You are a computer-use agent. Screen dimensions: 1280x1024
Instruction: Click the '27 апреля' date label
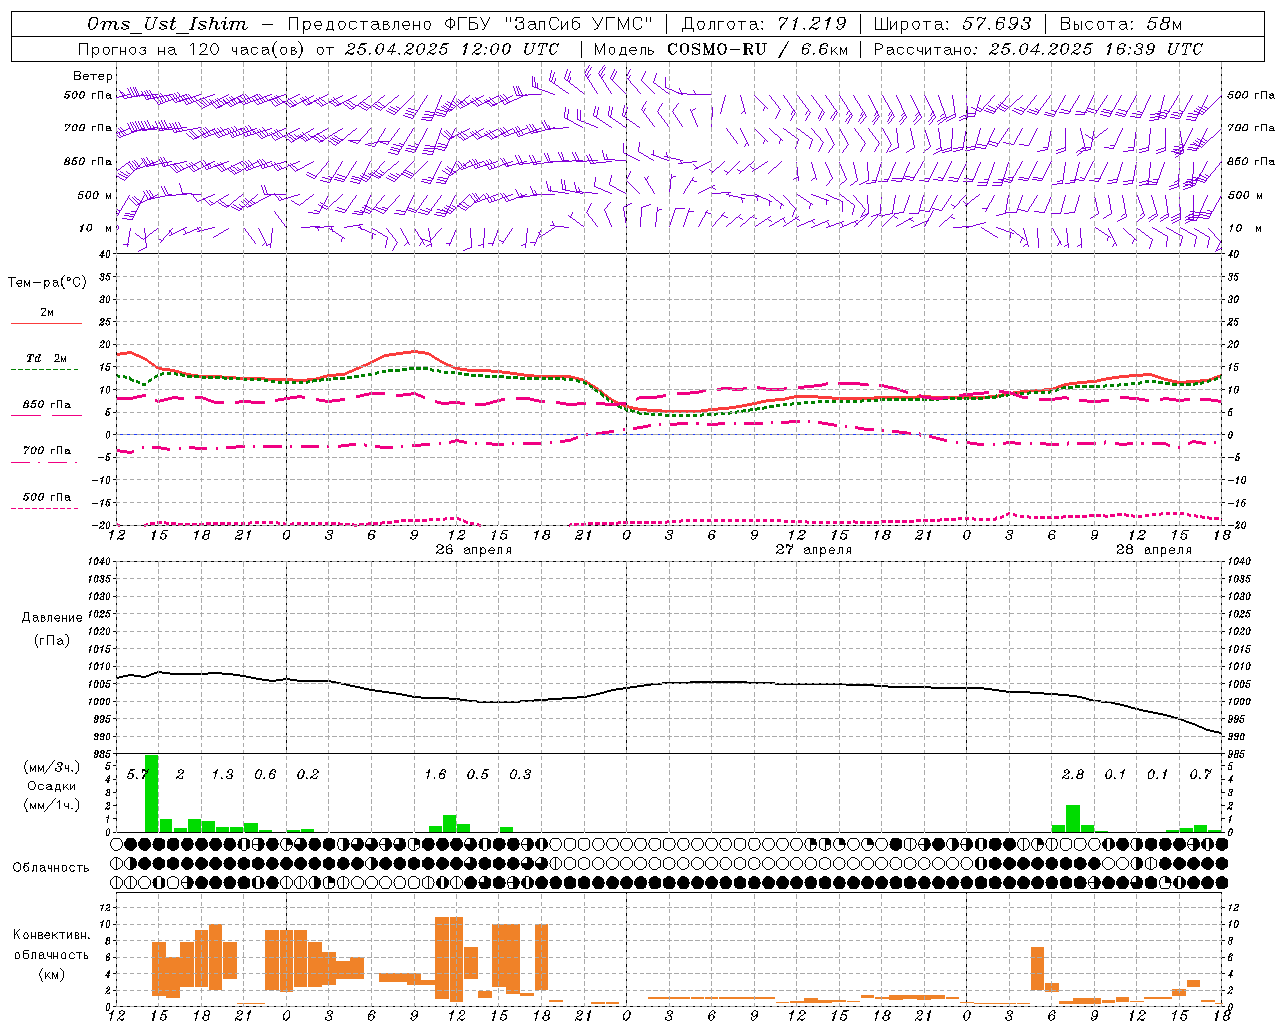[814, 550]
